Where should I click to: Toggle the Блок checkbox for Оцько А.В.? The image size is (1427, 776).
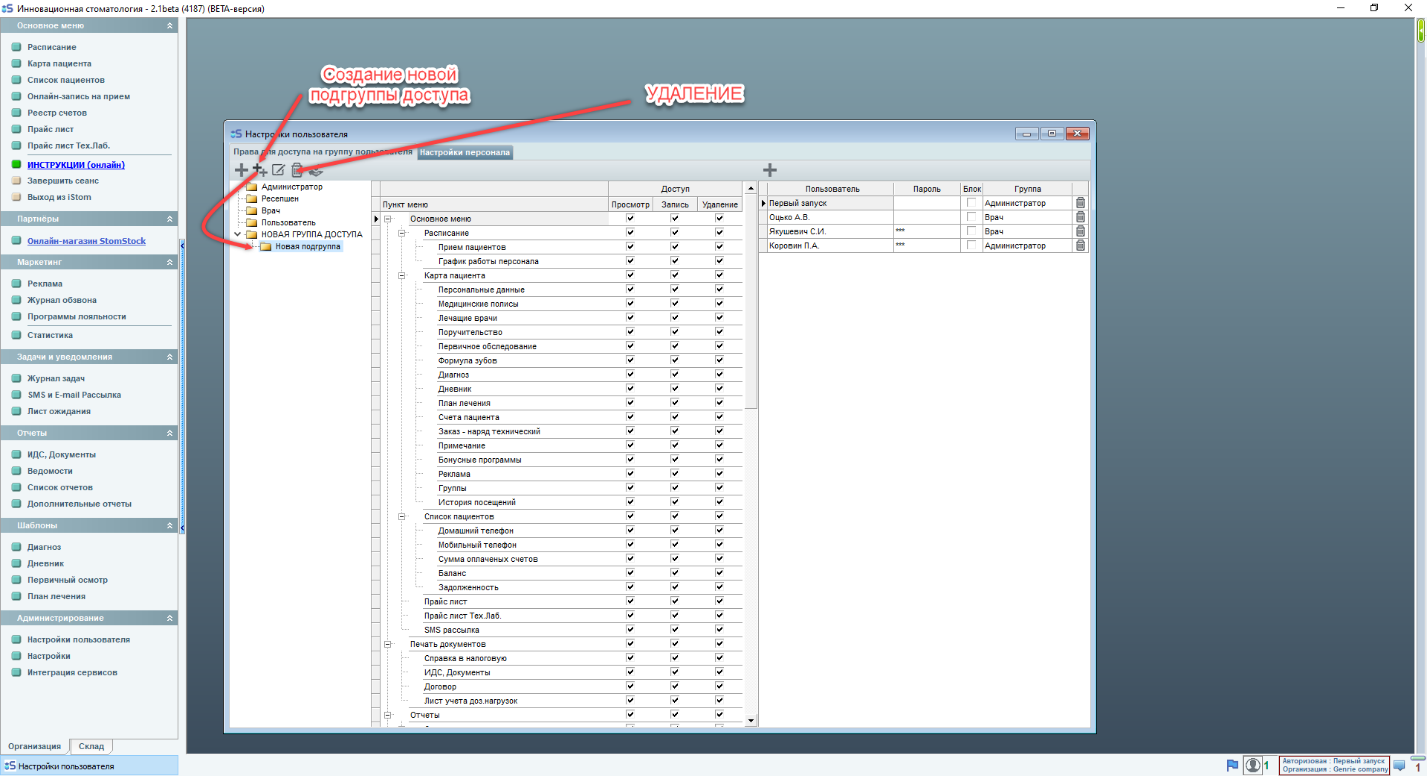pos(971,217)
